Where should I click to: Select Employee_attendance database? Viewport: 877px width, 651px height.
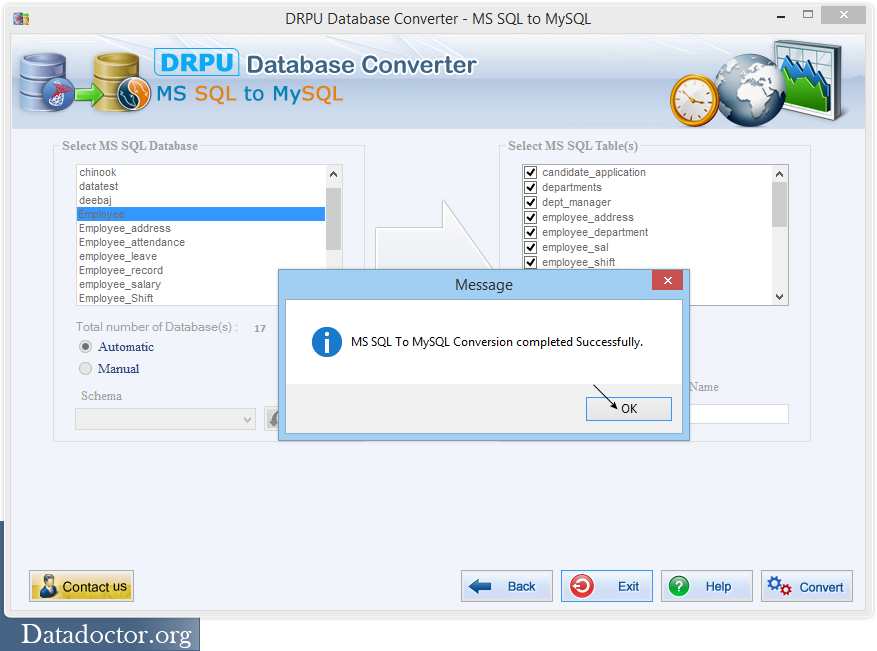point(200,242)
